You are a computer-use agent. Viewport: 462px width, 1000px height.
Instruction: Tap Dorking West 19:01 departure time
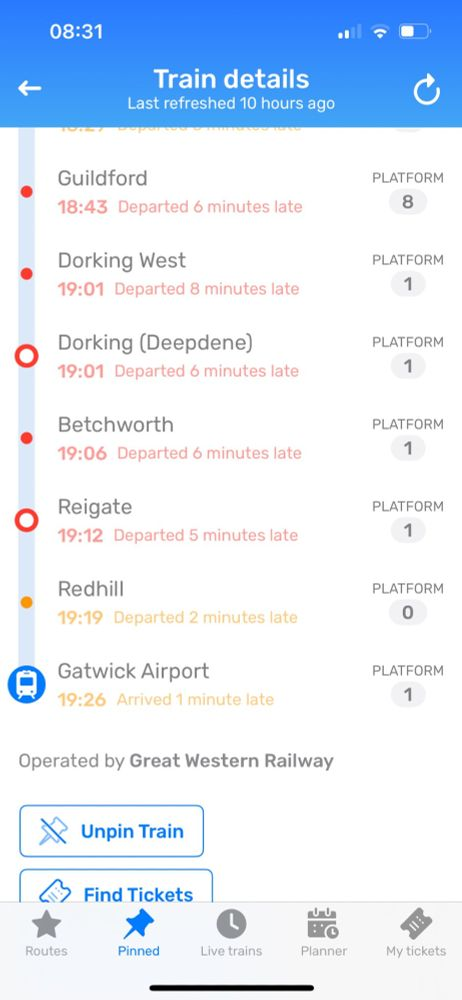pos(81,290)
